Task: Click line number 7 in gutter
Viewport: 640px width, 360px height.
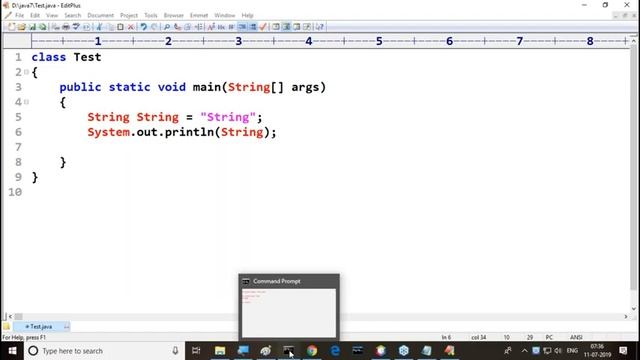Action: pos(18,147)
